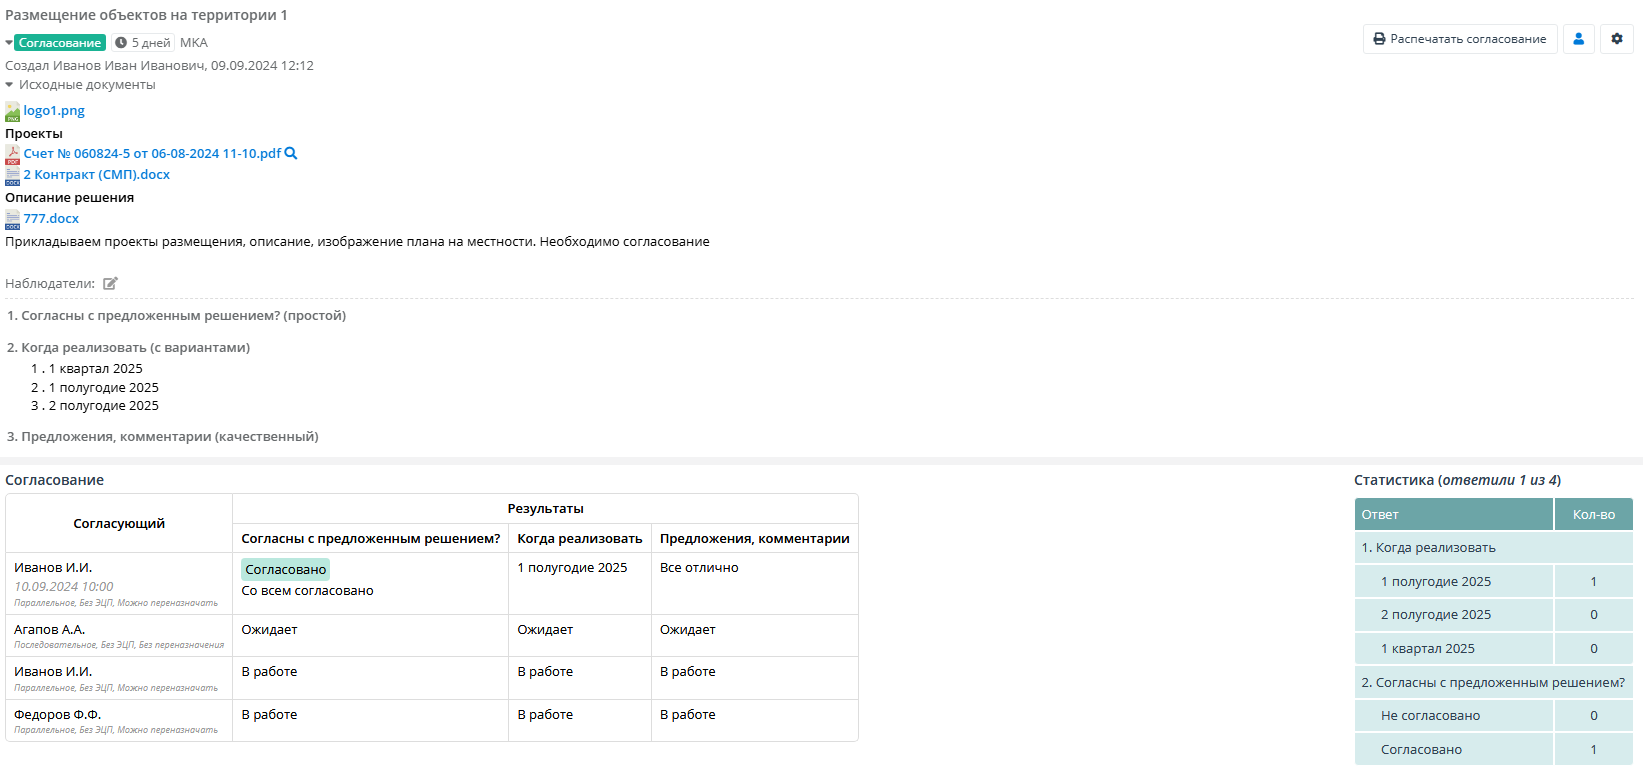Click the clock icon by 5 дней

[x=121, y=43]
